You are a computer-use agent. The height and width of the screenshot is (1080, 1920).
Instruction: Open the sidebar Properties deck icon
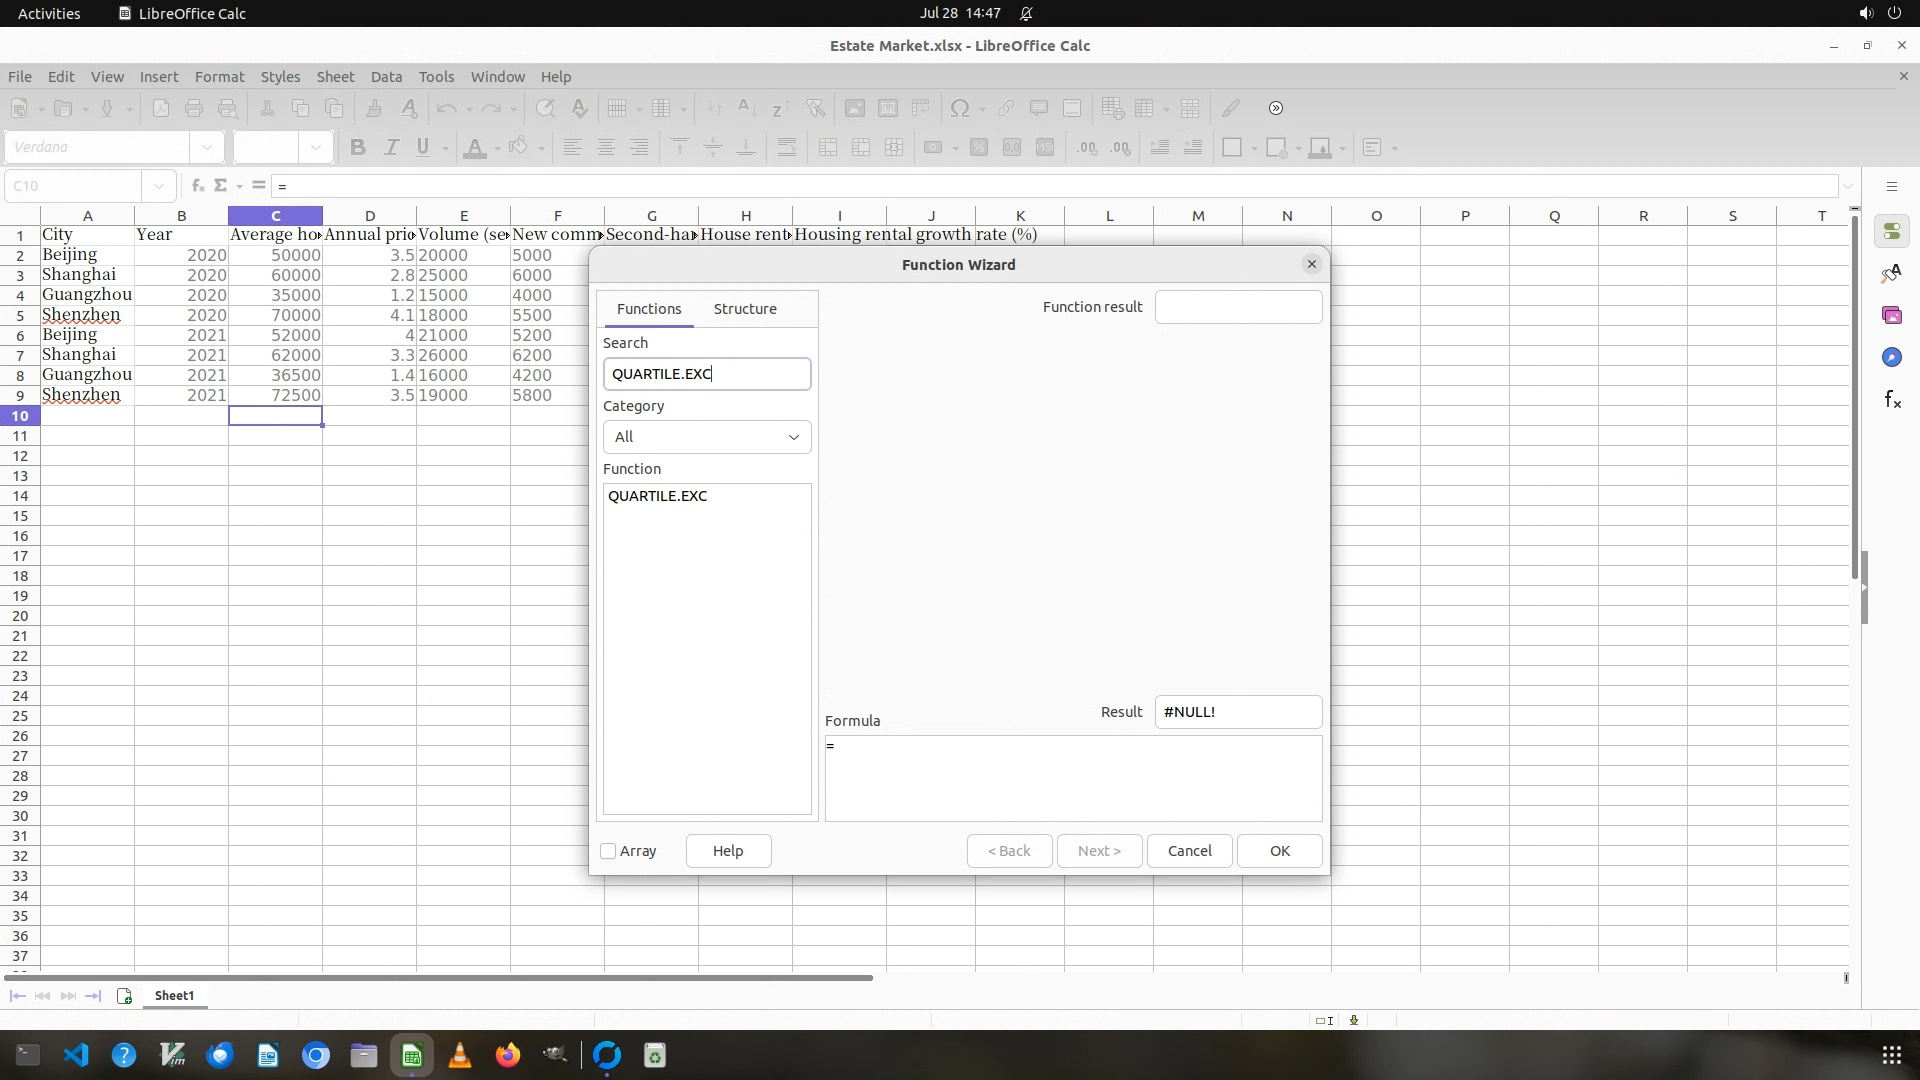coord(1892,232)
